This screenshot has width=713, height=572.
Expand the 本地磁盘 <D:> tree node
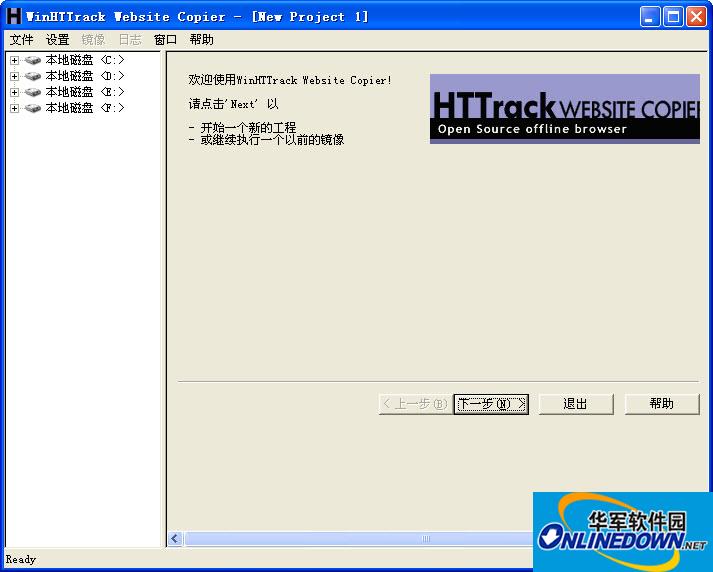[x=15, y=76]
